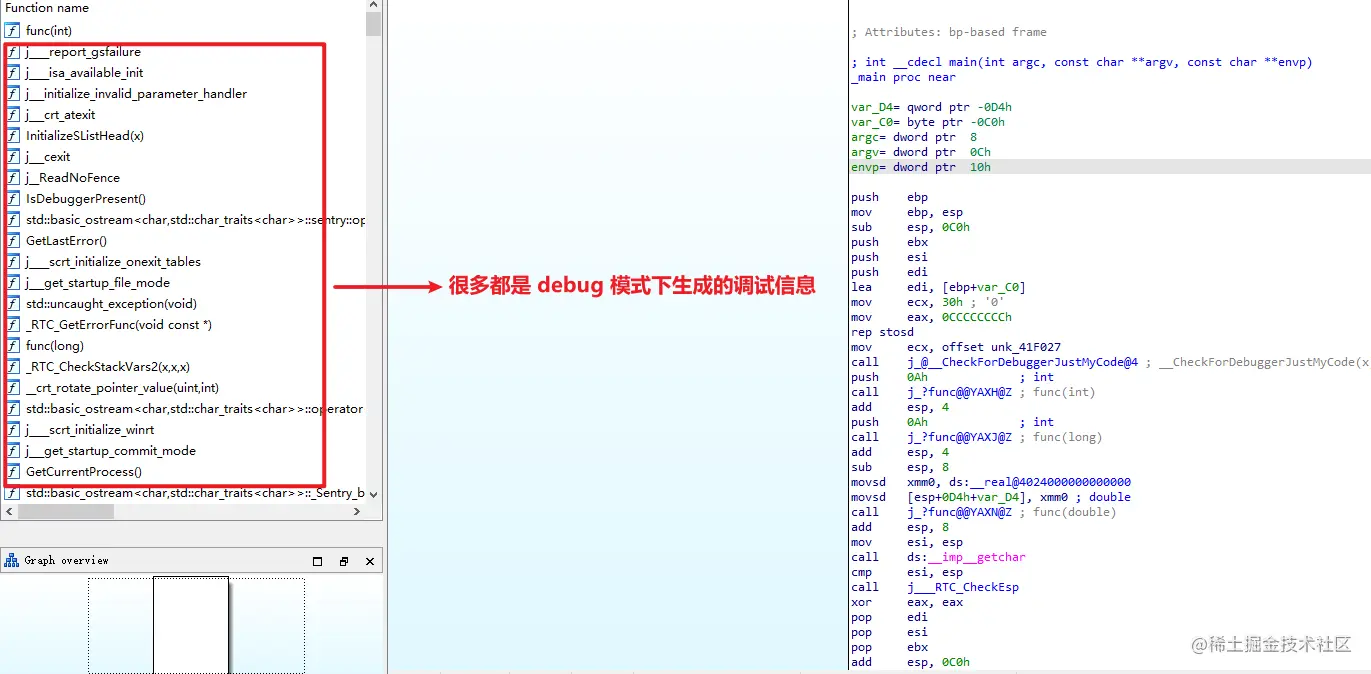This screenshot has width=1371, height=674.
Task: Click the horizontal scrollbar left arrow
Action: [8, 511]
